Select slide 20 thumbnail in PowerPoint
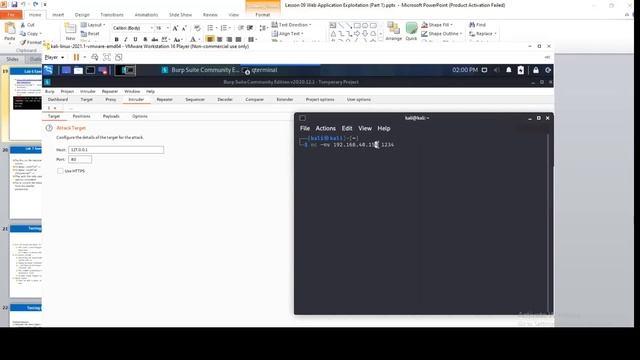Image resolution: width=640 pixels, height=360 pixels. (26, 183)
